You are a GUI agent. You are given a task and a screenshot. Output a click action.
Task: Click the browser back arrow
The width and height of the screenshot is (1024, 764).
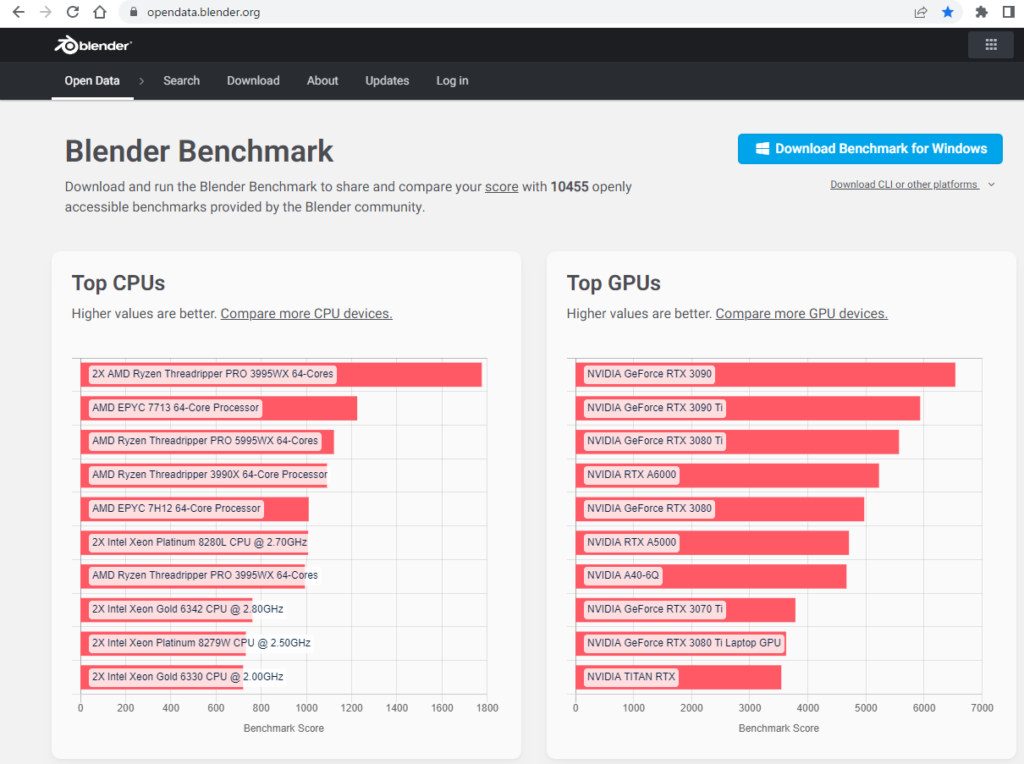click(18, 12)
